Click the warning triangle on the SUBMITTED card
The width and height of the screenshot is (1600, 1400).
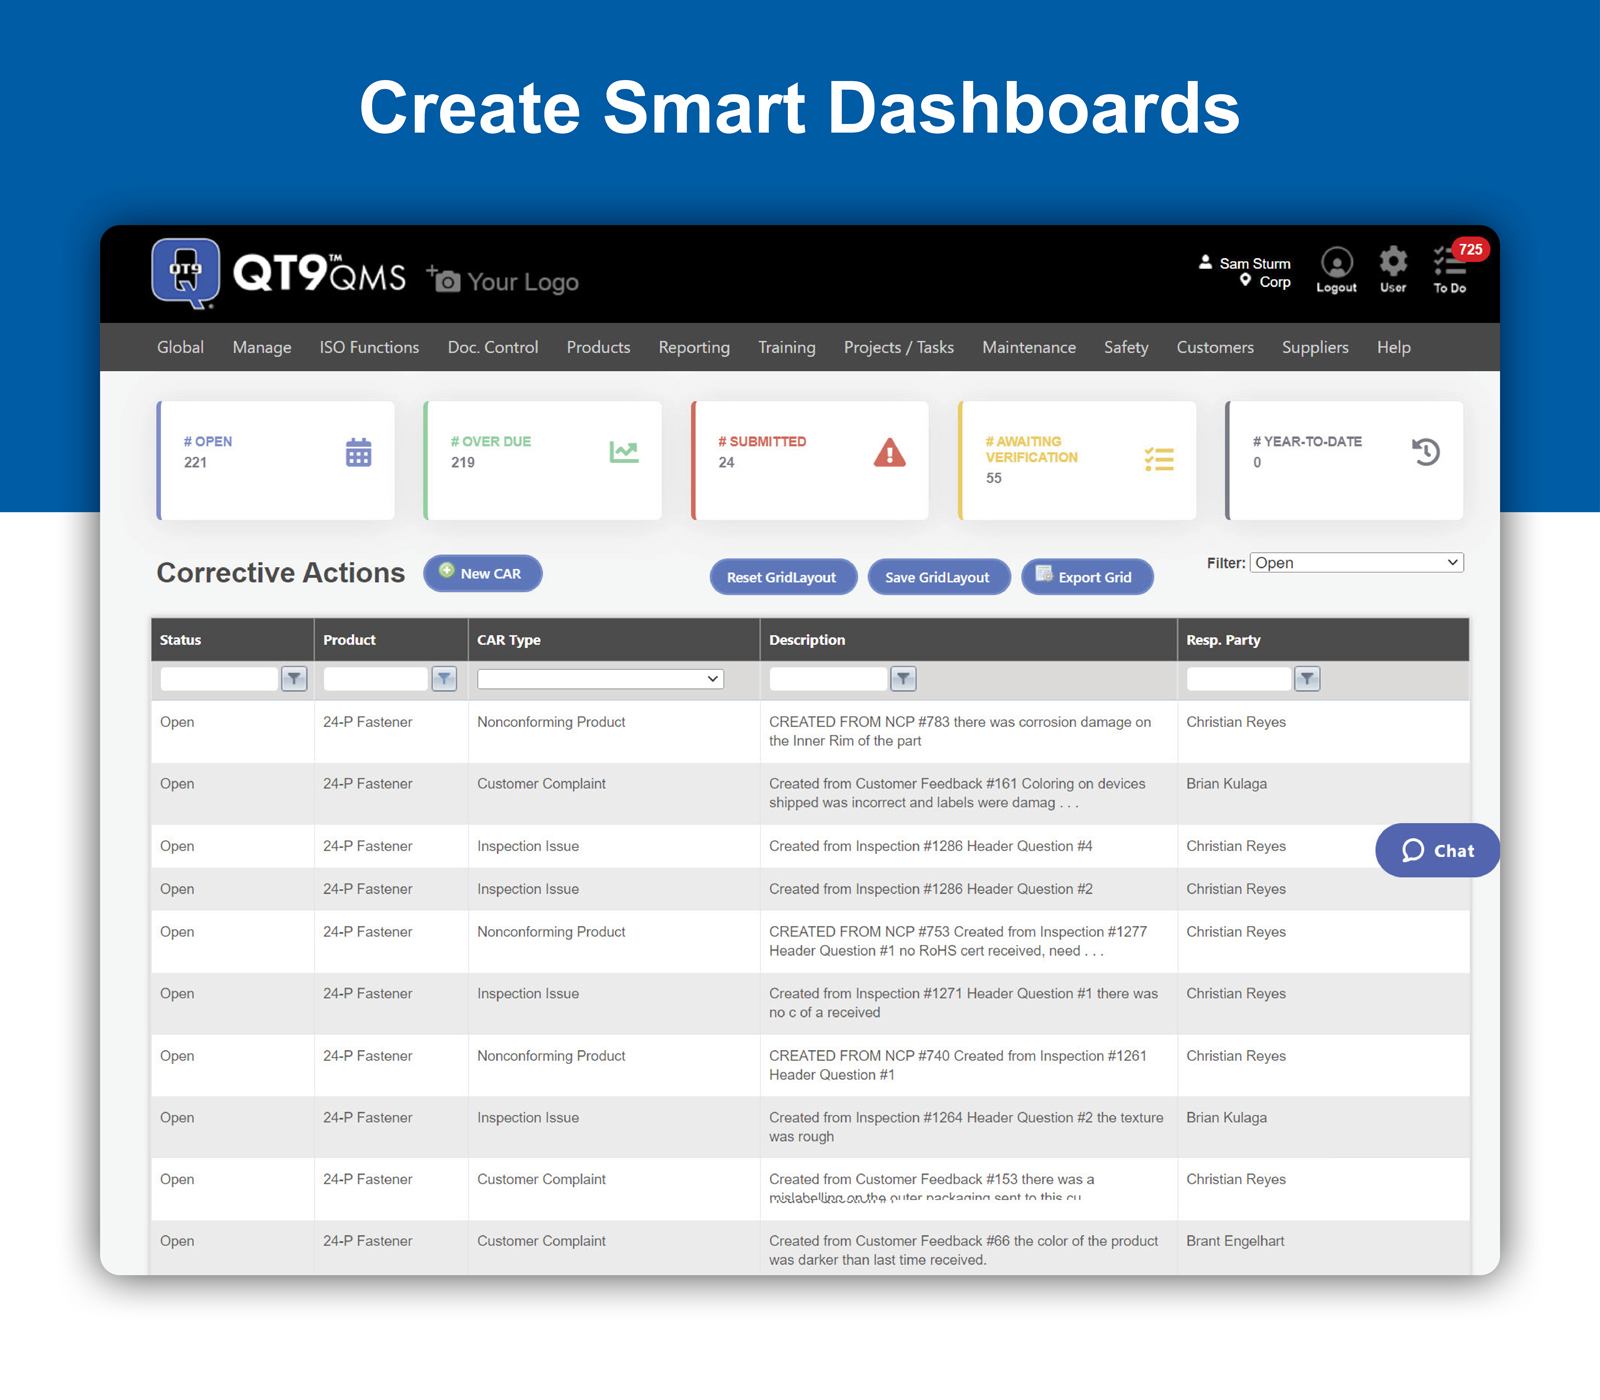pos(889,453)
